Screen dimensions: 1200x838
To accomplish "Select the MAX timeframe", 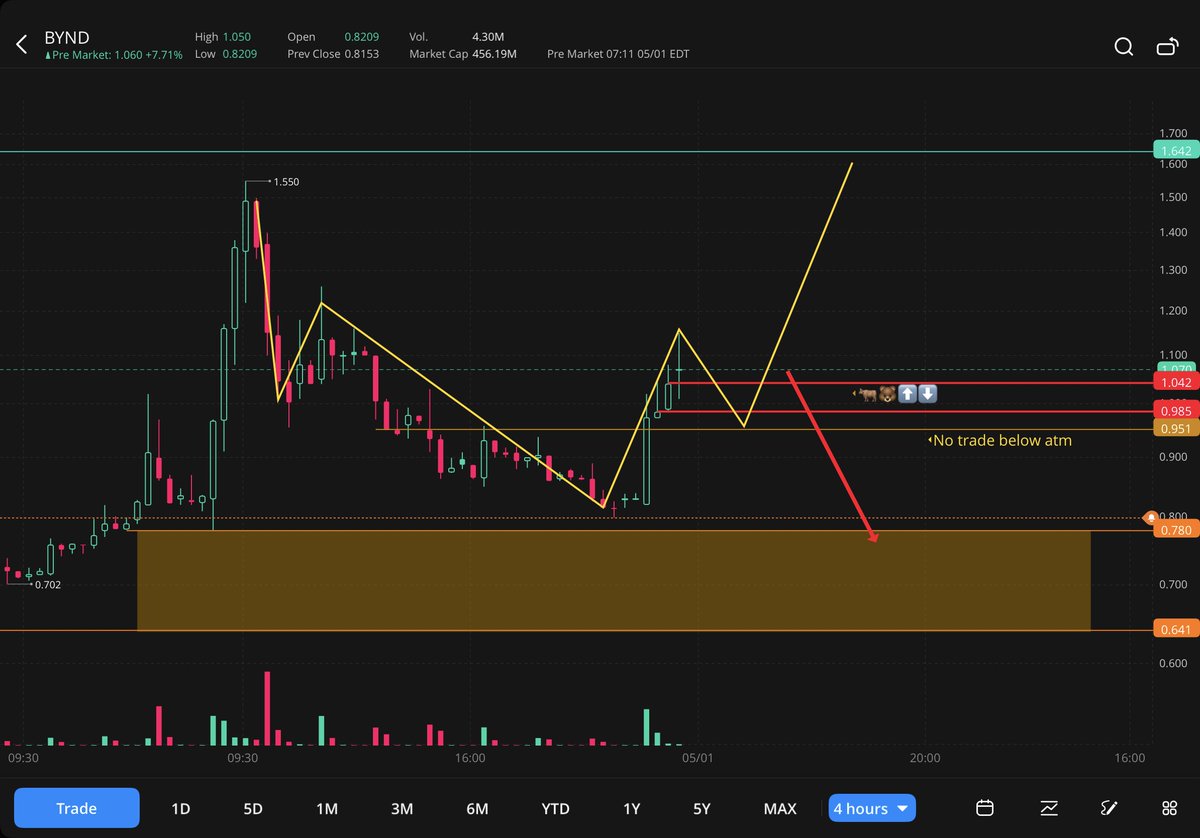I will (x=780, y=808).
